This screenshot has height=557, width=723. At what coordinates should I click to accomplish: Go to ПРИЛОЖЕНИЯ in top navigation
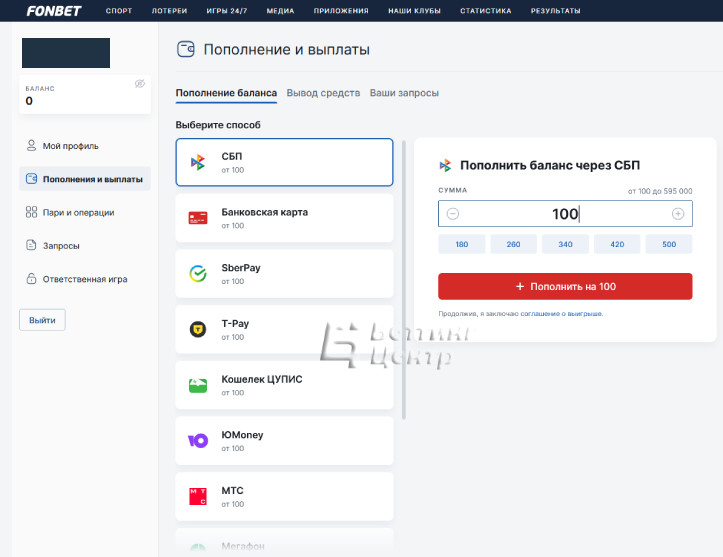[x=341, y=11]
